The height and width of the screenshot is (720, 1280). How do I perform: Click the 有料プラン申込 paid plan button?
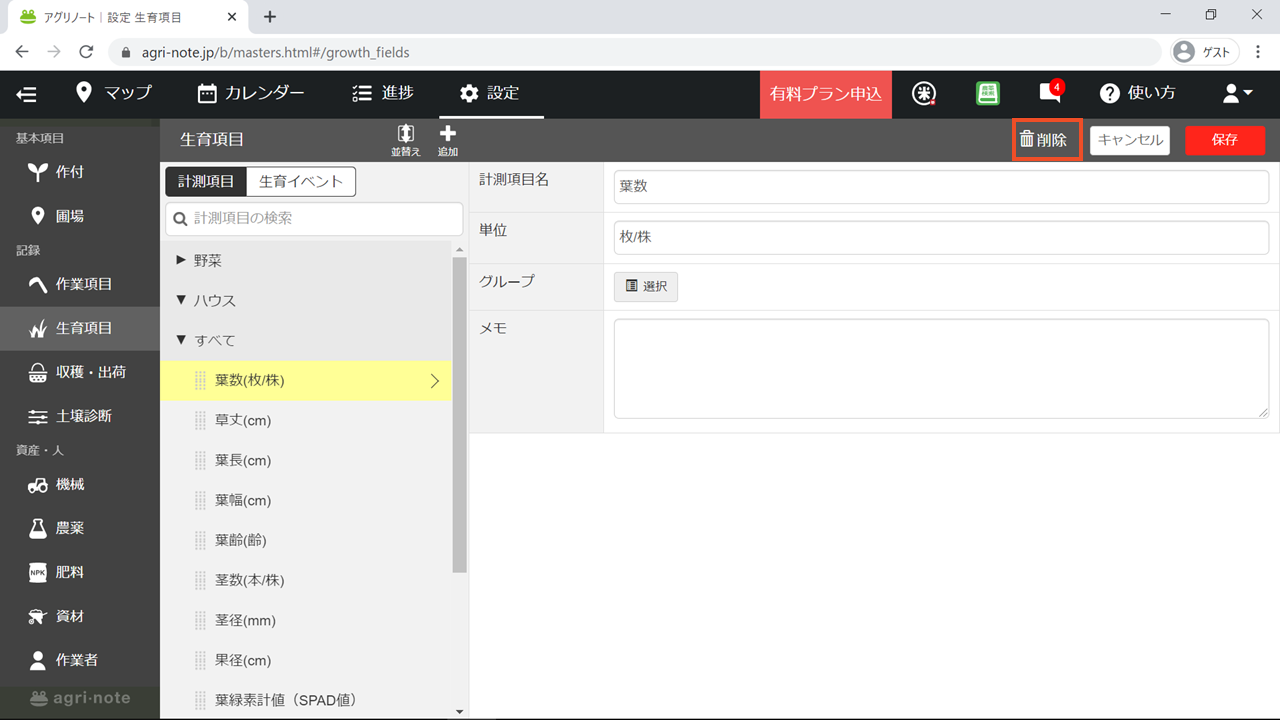click(826, 94)
